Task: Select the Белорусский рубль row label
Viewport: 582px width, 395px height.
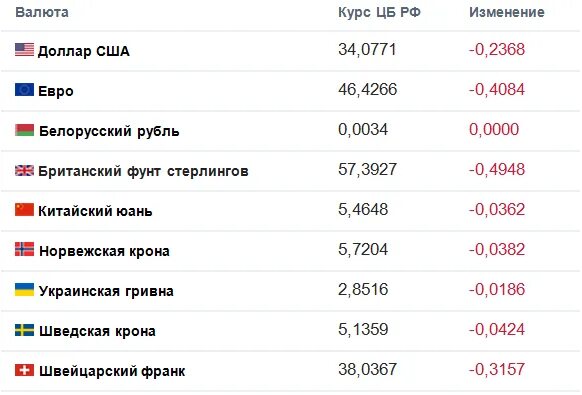Action: point(109,131)
